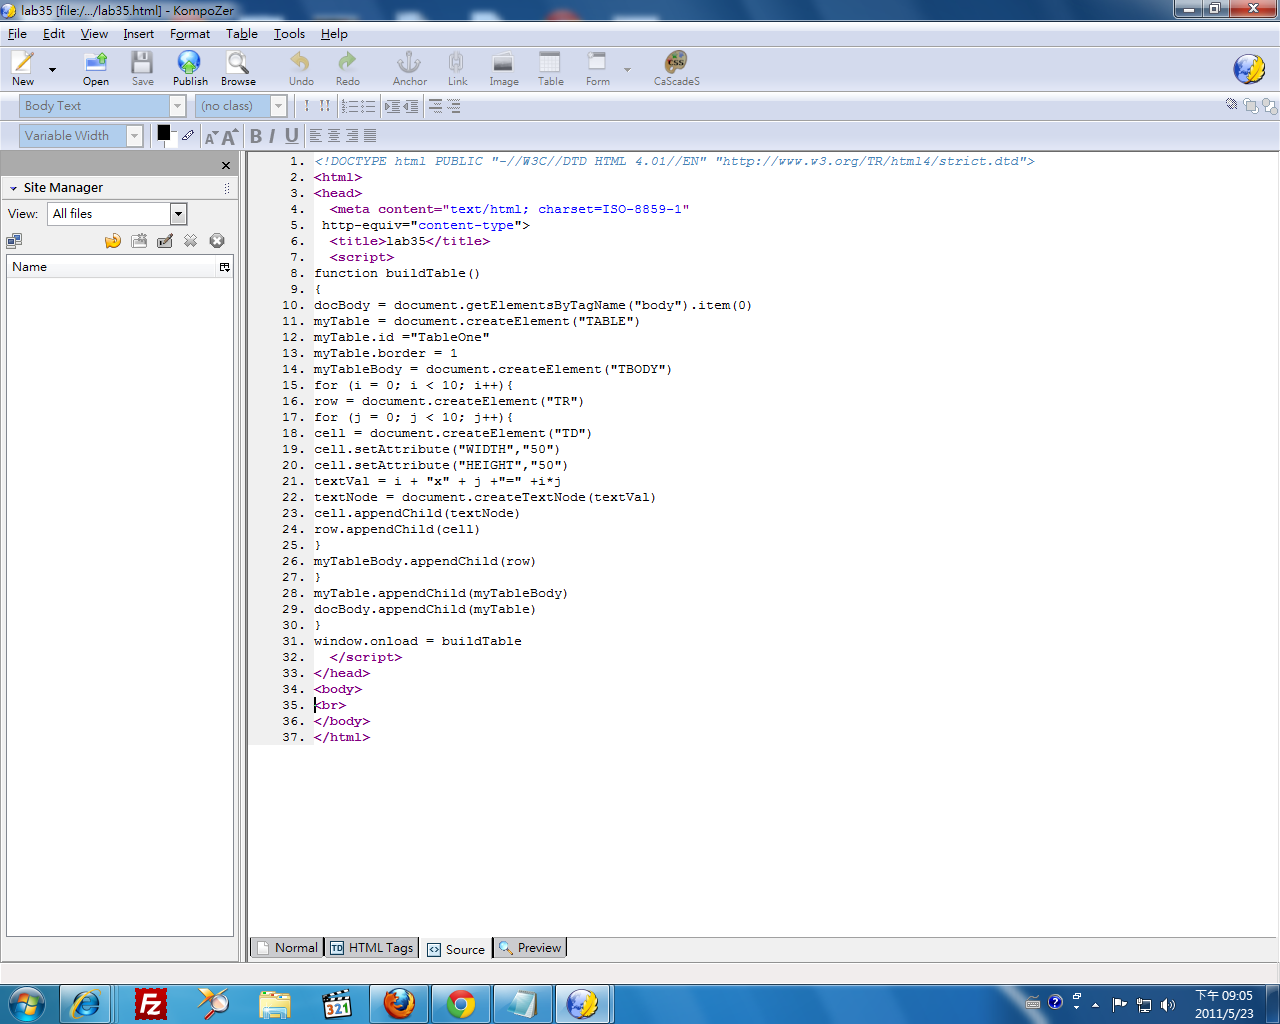Viewport: 1280px width, 1024px height.
Task: Click the Redo toolbar icon
Action: [x=347, y=68]
